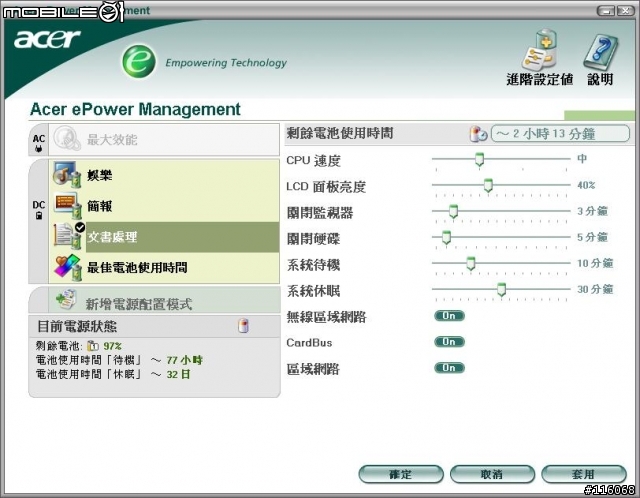Click the 最佳電池使用時間 profile icon
The width and height of the screenshot is (640, 498).
(x=68, y=267)
